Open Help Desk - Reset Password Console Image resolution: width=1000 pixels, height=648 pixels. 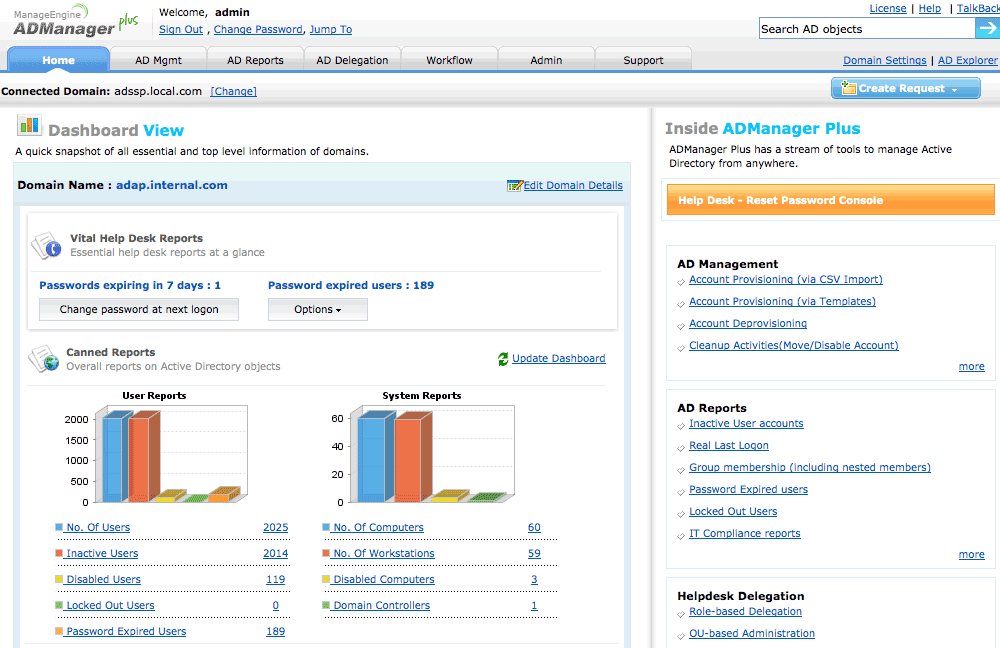[x=830, y=200]
